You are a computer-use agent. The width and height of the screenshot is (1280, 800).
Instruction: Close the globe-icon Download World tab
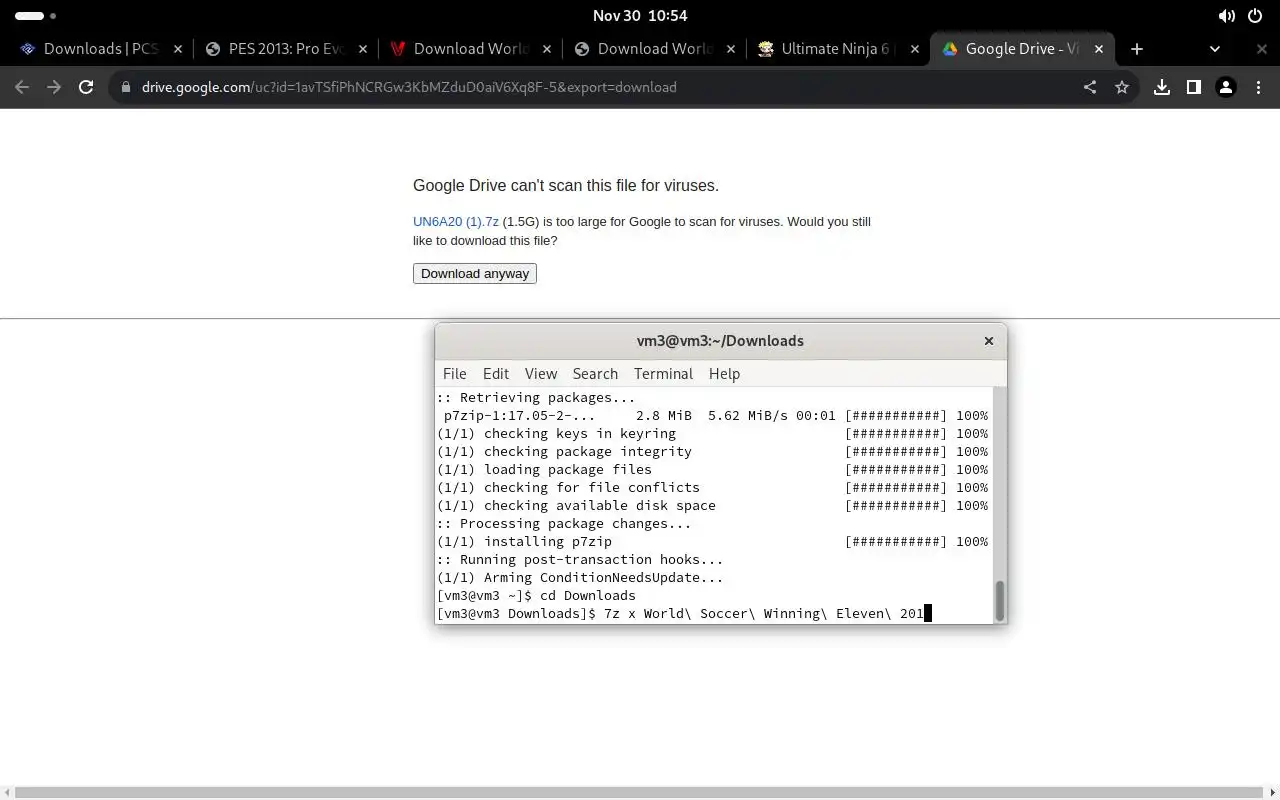point(731,48)
